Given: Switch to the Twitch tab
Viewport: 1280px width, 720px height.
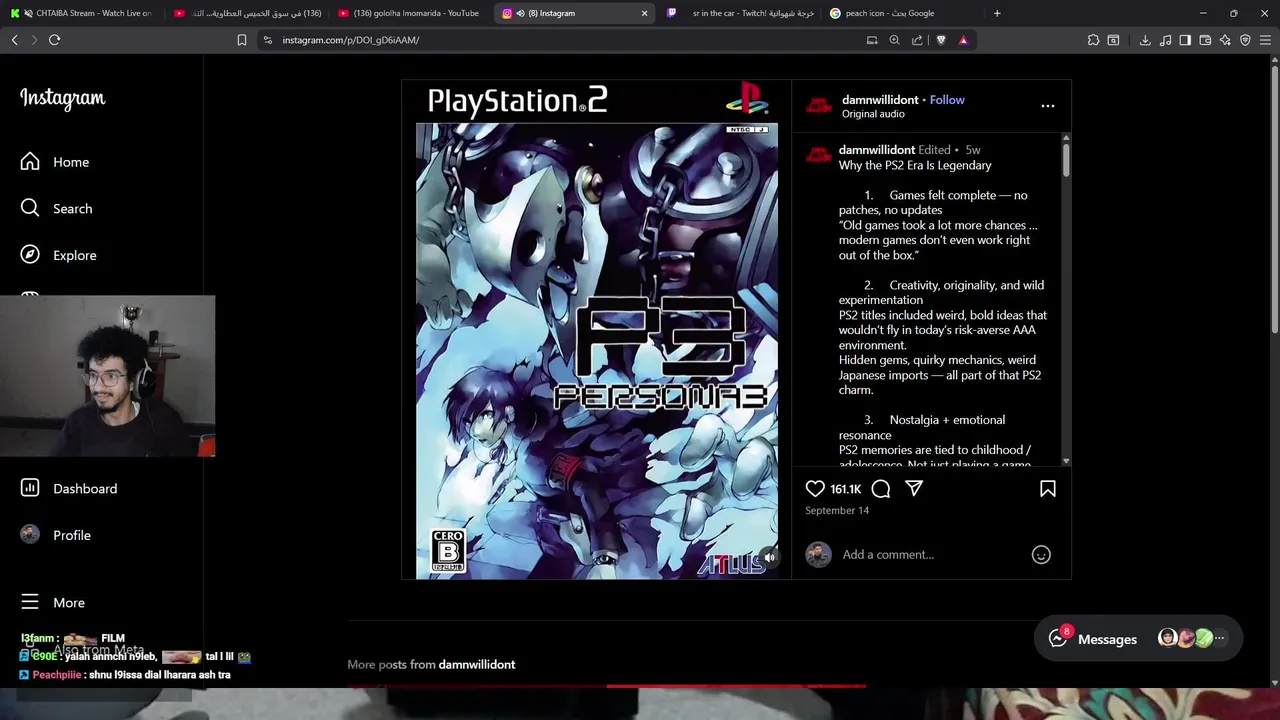Looking at the screenshot, I should tap(740, 13).
